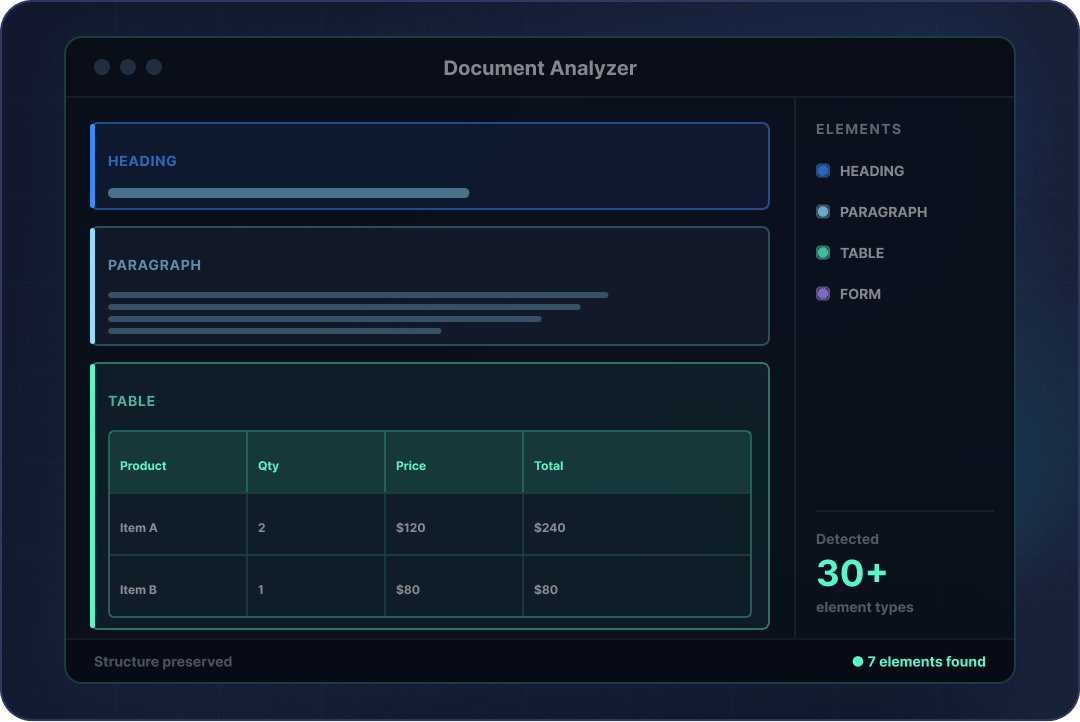Pick the light-blue PARAGRAPH legend swatch

click(823, 212)
